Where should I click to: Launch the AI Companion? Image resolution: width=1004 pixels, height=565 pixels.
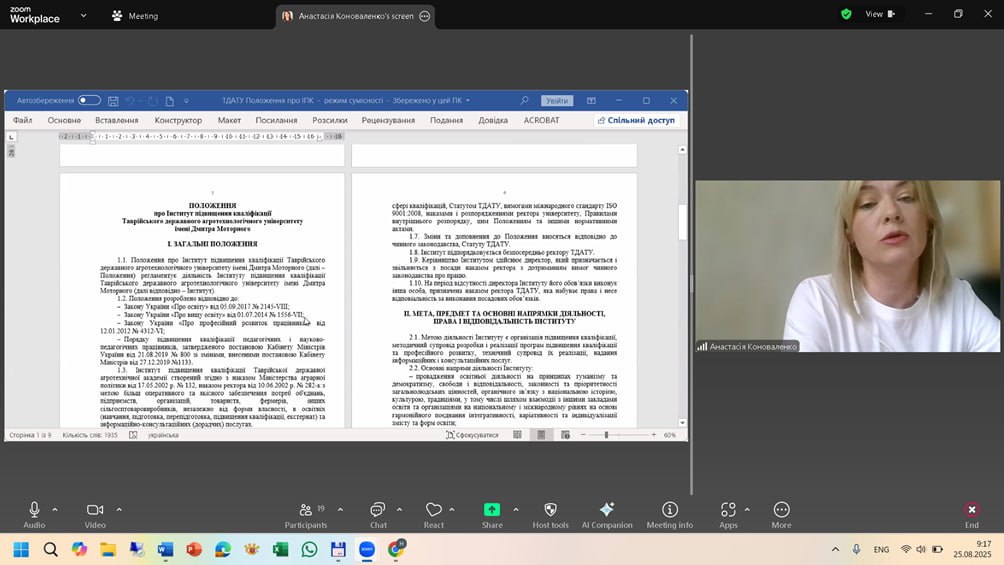click(606, 510)
